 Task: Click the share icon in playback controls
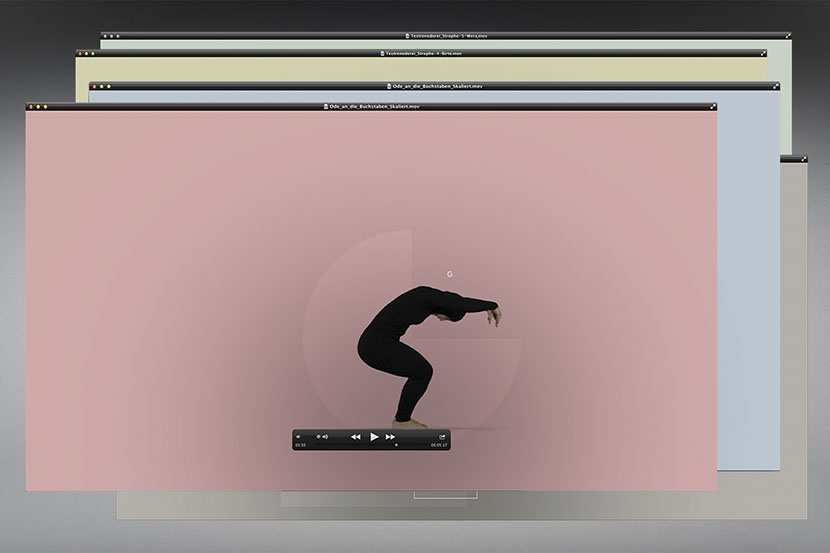[x=442, y=437]
